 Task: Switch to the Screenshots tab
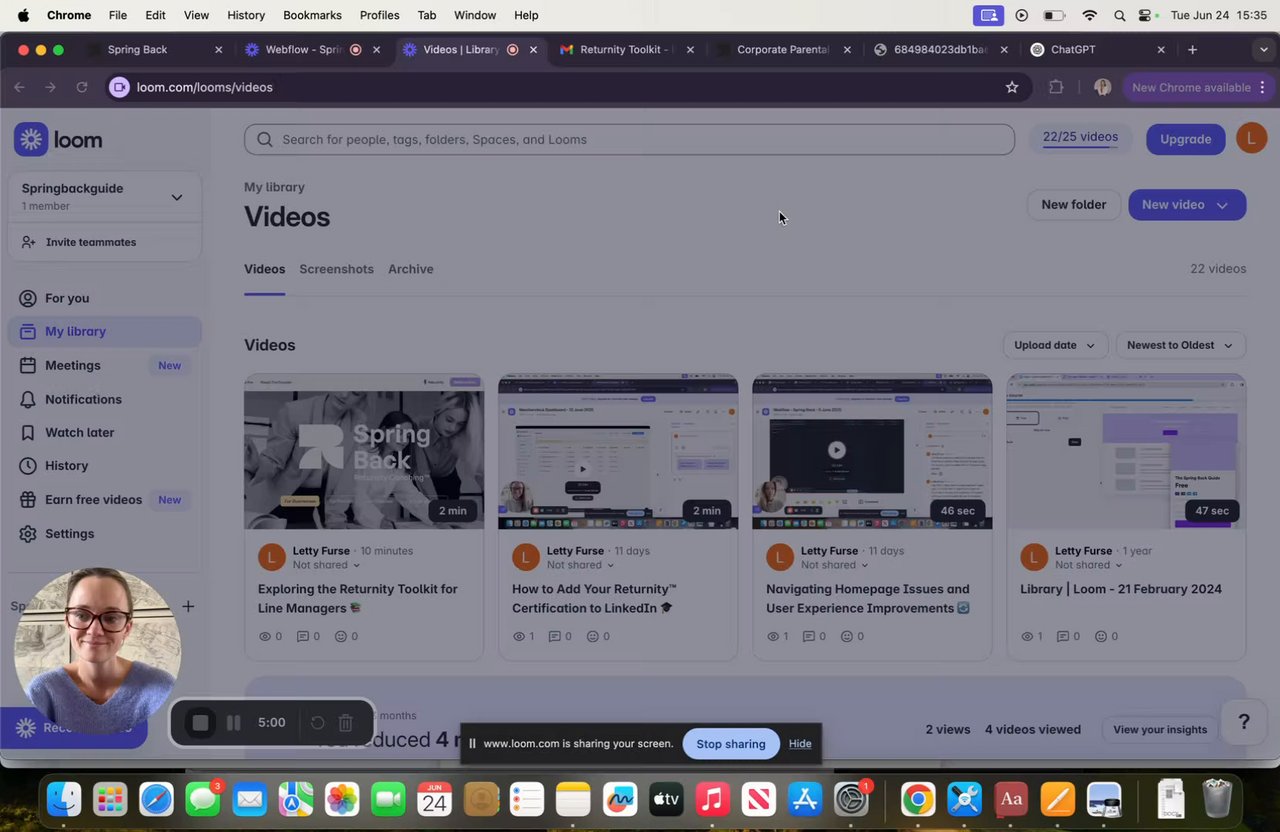(336, 269)
